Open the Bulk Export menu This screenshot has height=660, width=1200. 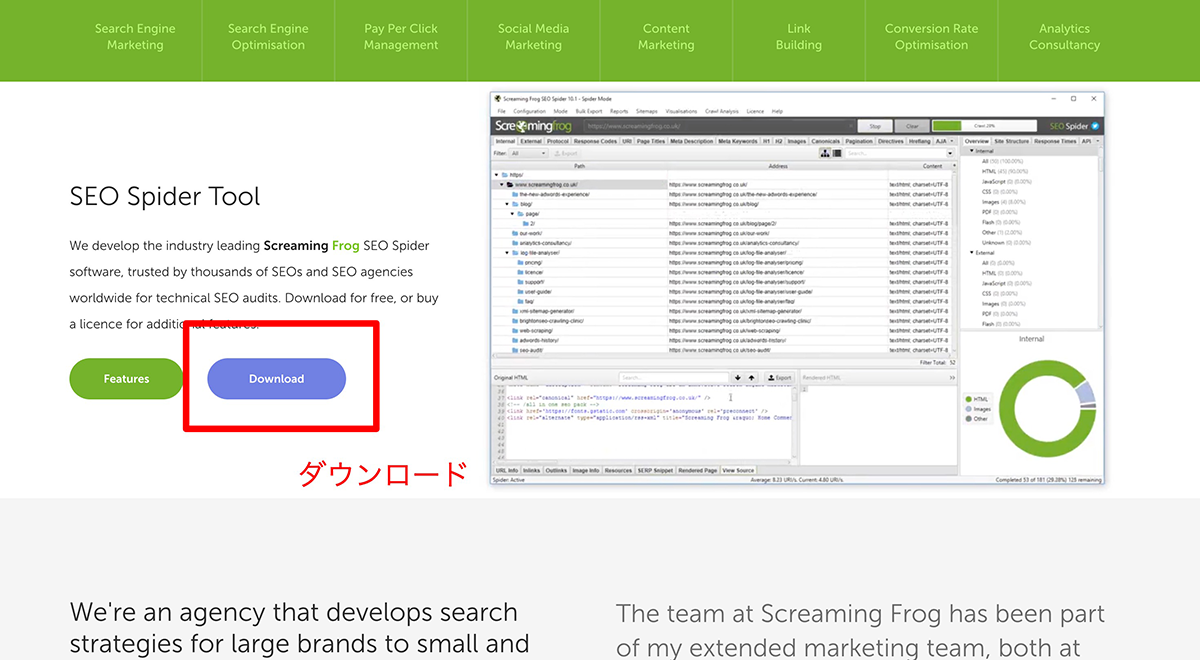(x=587, y=112)
